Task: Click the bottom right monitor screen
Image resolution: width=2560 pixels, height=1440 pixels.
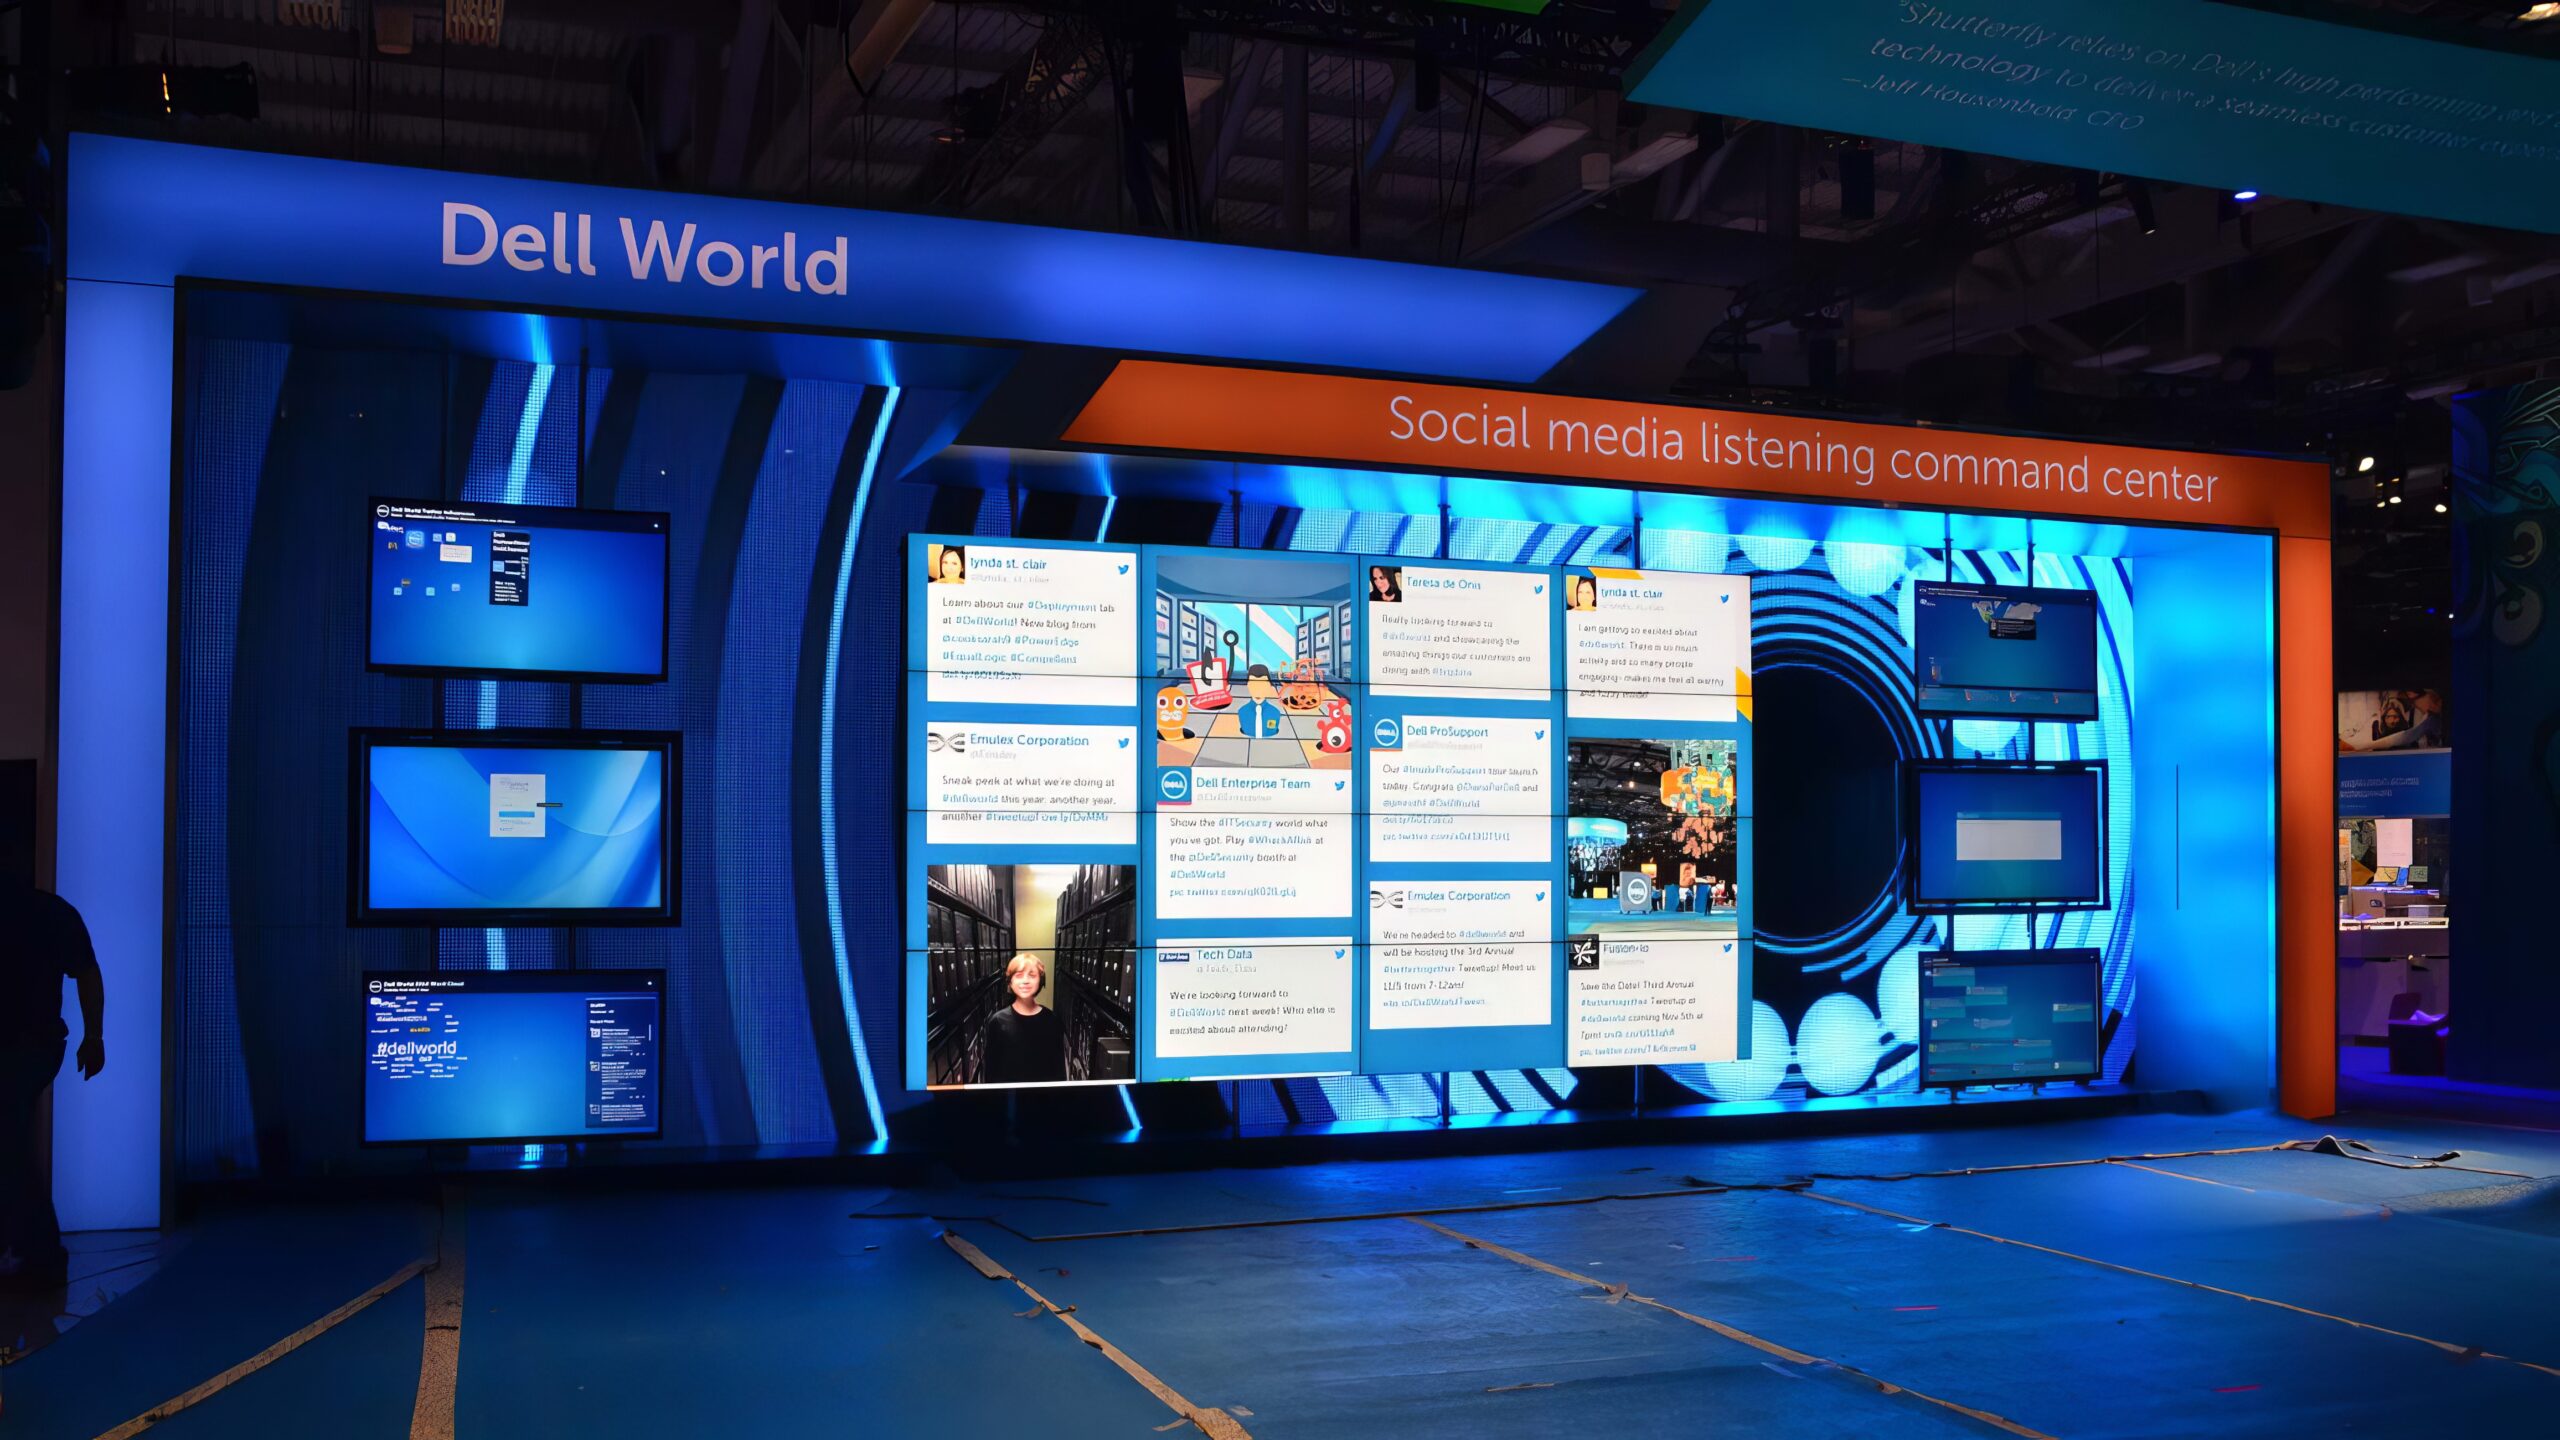Action: (x=2010, y=1020)
